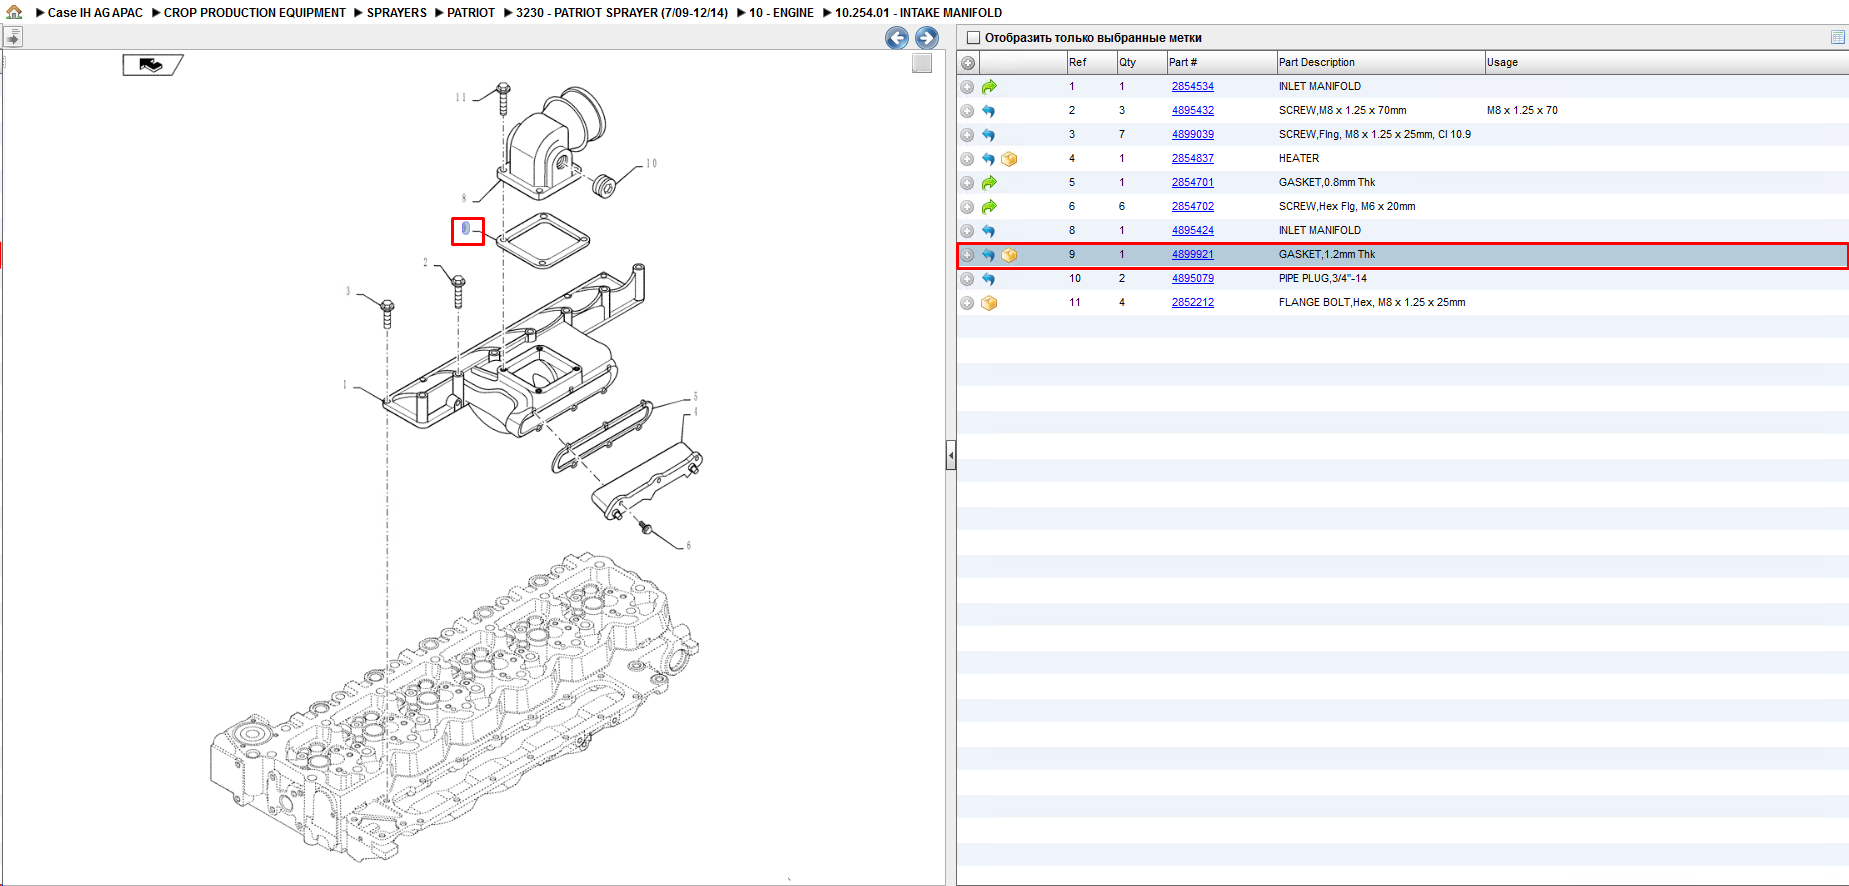This screenshot has width=1849, height=886.
Task: Click the blue arrow icon for part 4899039
Action: 989,135
